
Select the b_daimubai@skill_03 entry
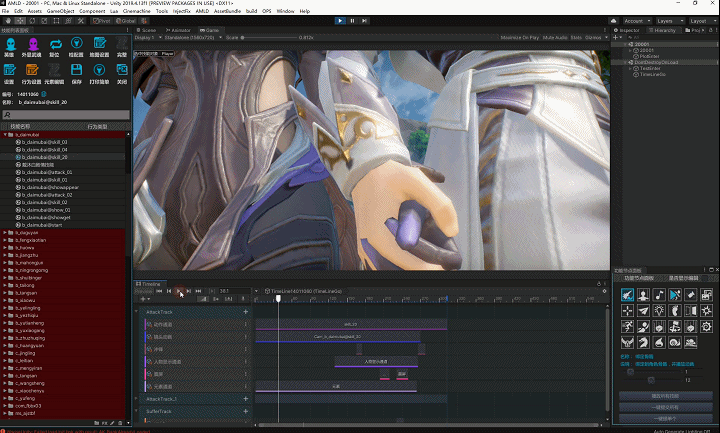(45, 142)
